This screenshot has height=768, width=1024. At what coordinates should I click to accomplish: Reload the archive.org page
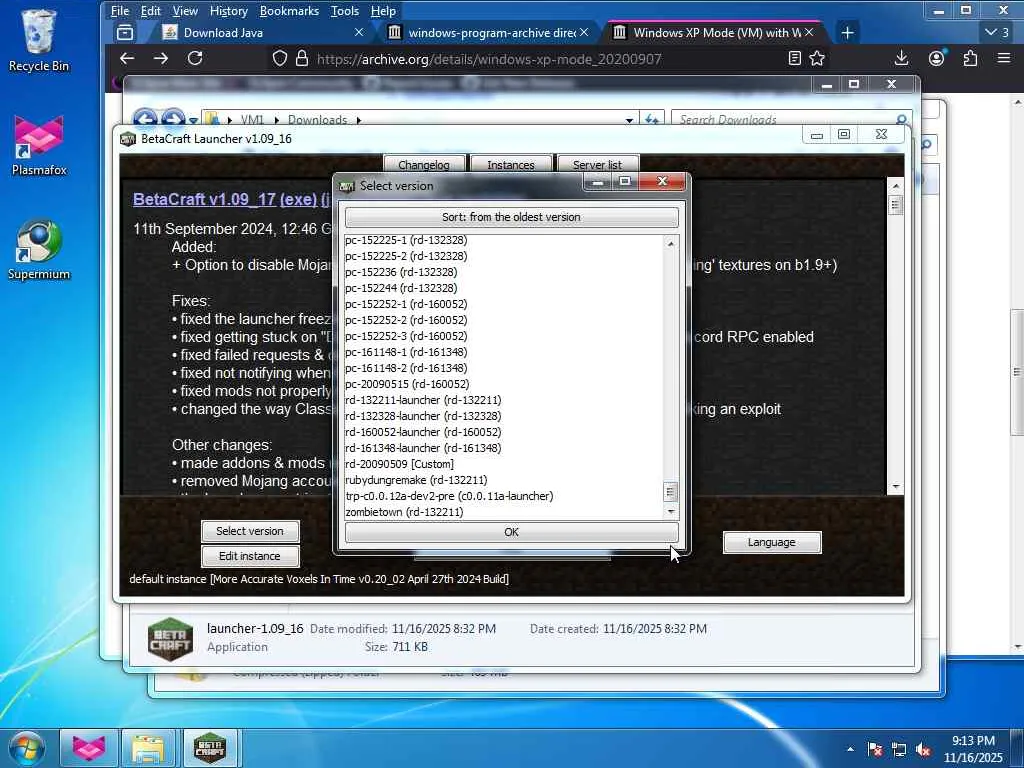point(195,59)
